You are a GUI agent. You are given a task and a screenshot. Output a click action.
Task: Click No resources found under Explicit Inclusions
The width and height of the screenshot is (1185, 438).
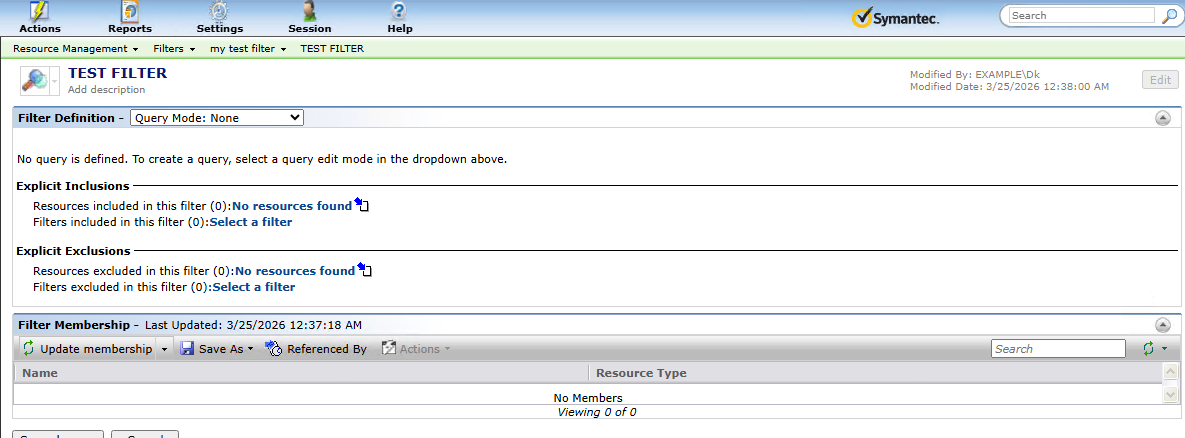[x=292, y=205]
